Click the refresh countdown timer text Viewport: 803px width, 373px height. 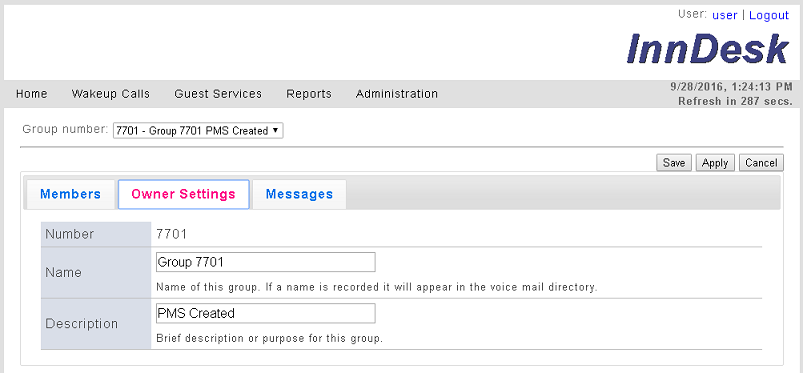[x=735, y=101]
